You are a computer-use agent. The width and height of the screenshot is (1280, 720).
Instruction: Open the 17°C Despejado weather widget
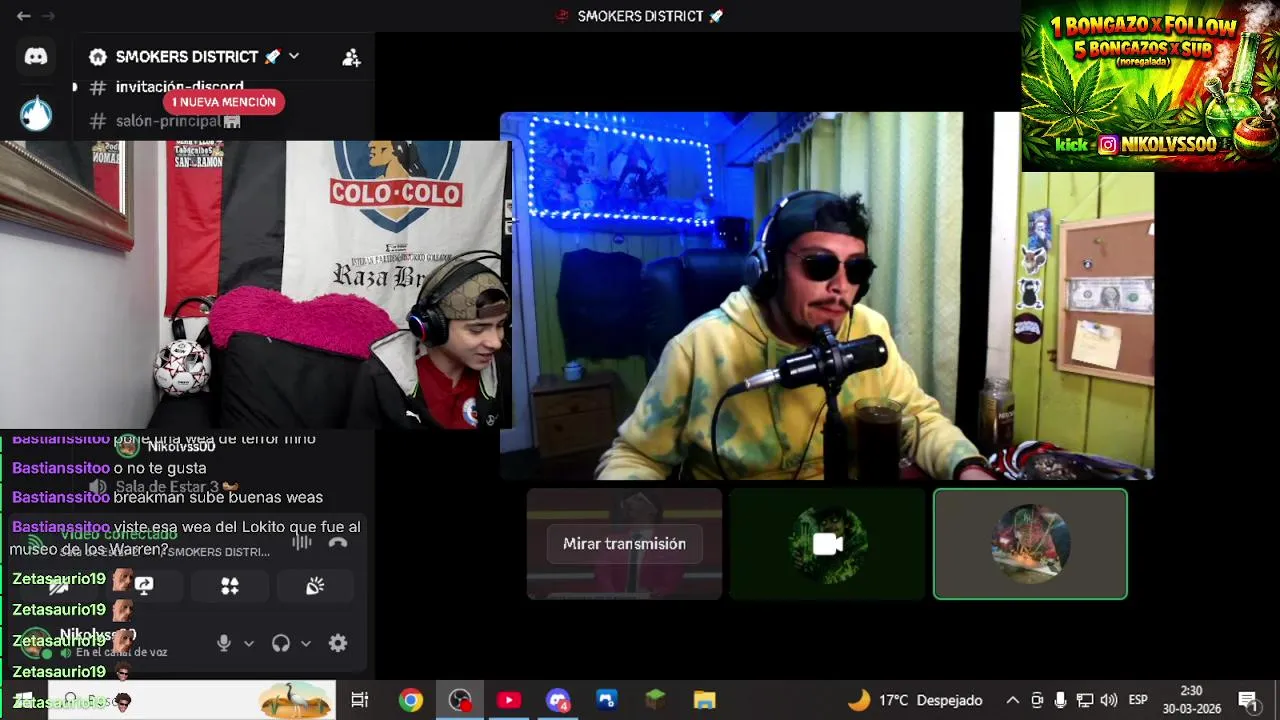(x=915, y=700)
